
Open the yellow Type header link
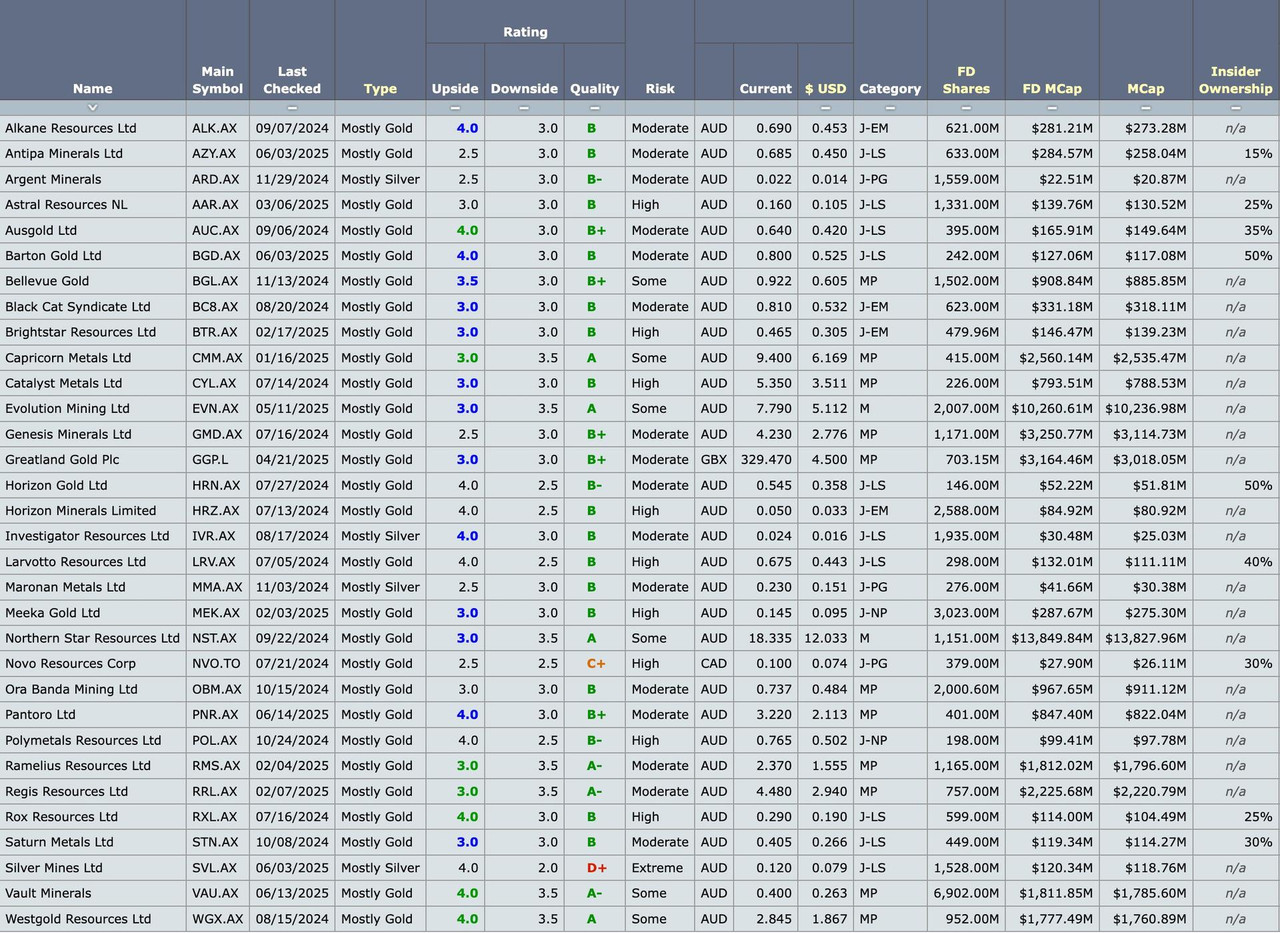380,88
